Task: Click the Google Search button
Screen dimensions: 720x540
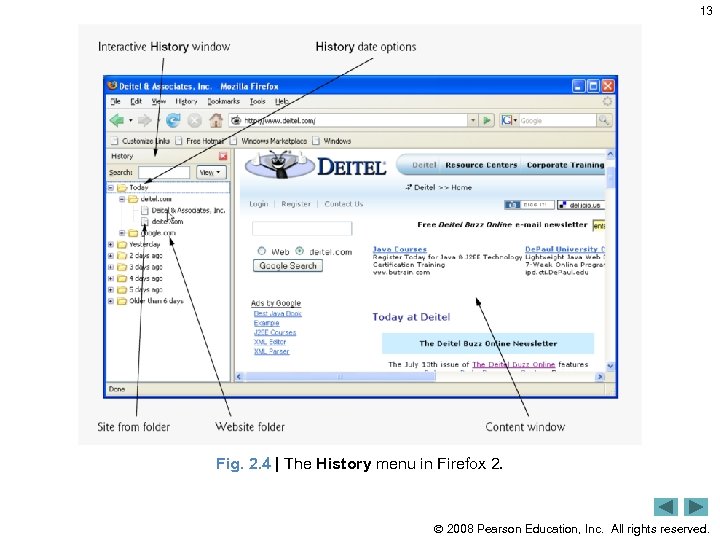Action: 288,266
